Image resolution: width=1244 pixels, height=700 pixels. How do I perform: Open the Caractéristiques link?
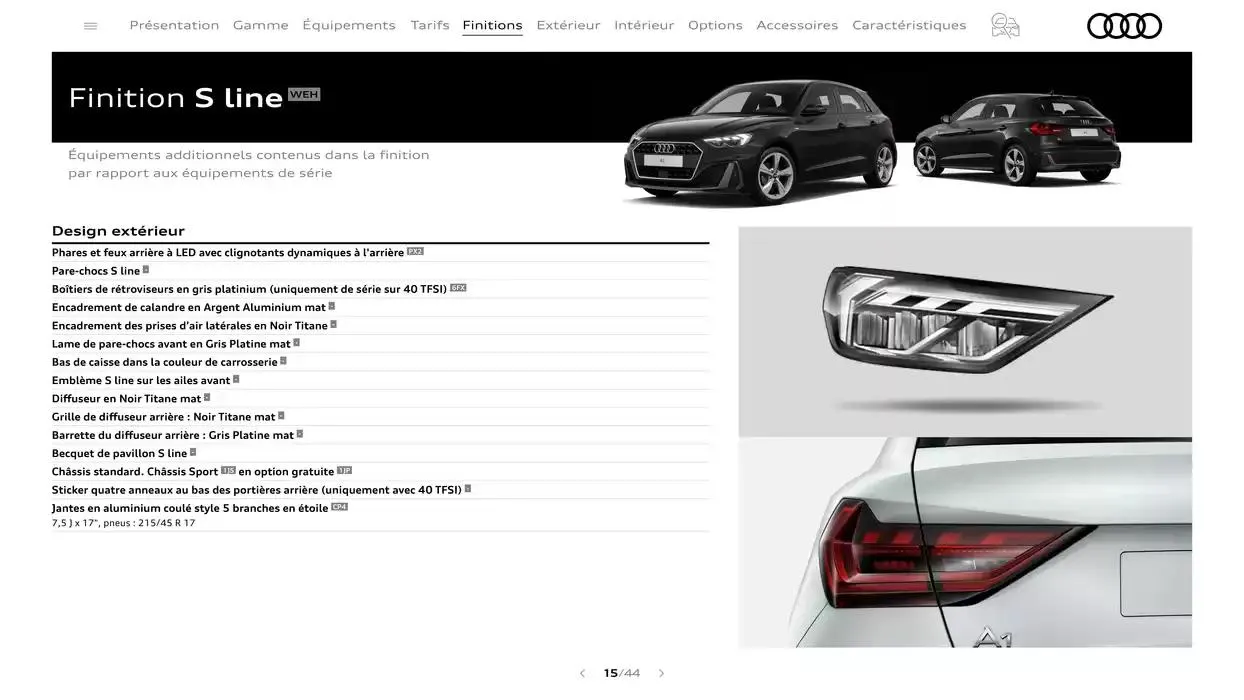point(909,25)
